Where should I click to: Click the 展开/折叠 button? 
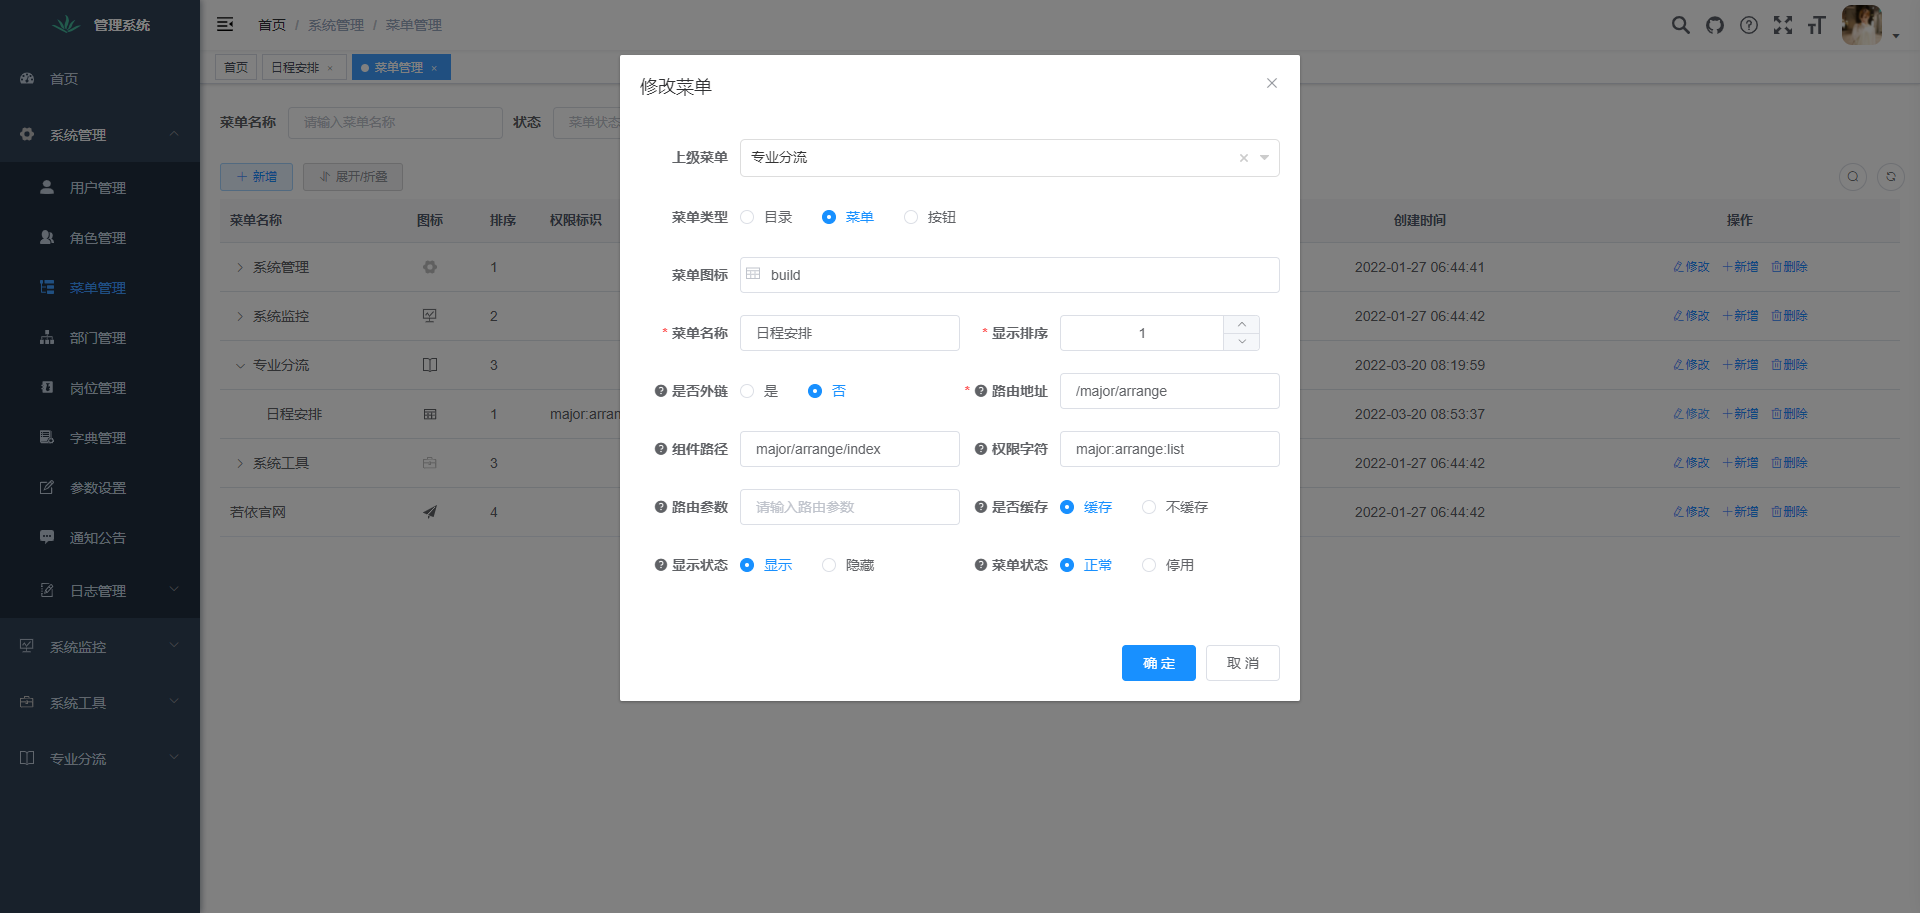353,177
